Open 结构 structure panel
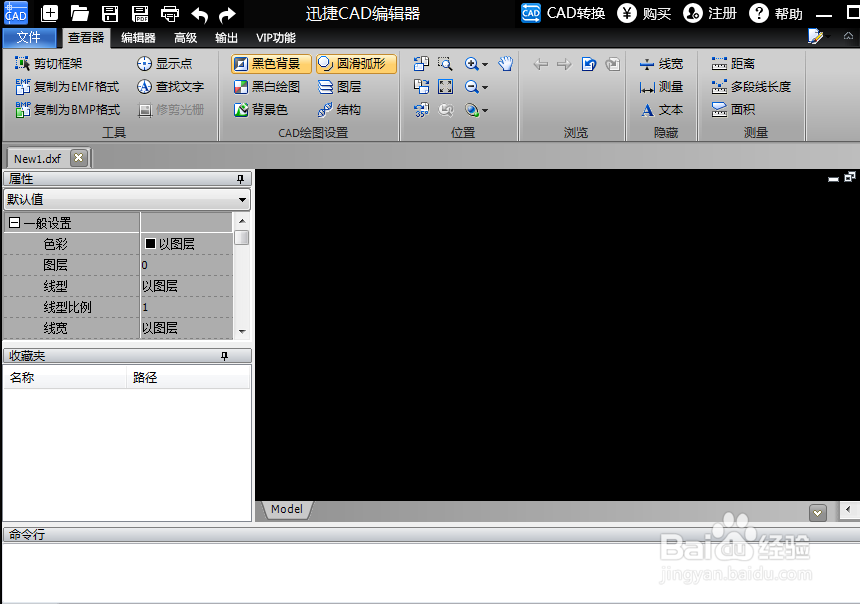This screenshot has width=860, height=604. [x=340, y=110]
